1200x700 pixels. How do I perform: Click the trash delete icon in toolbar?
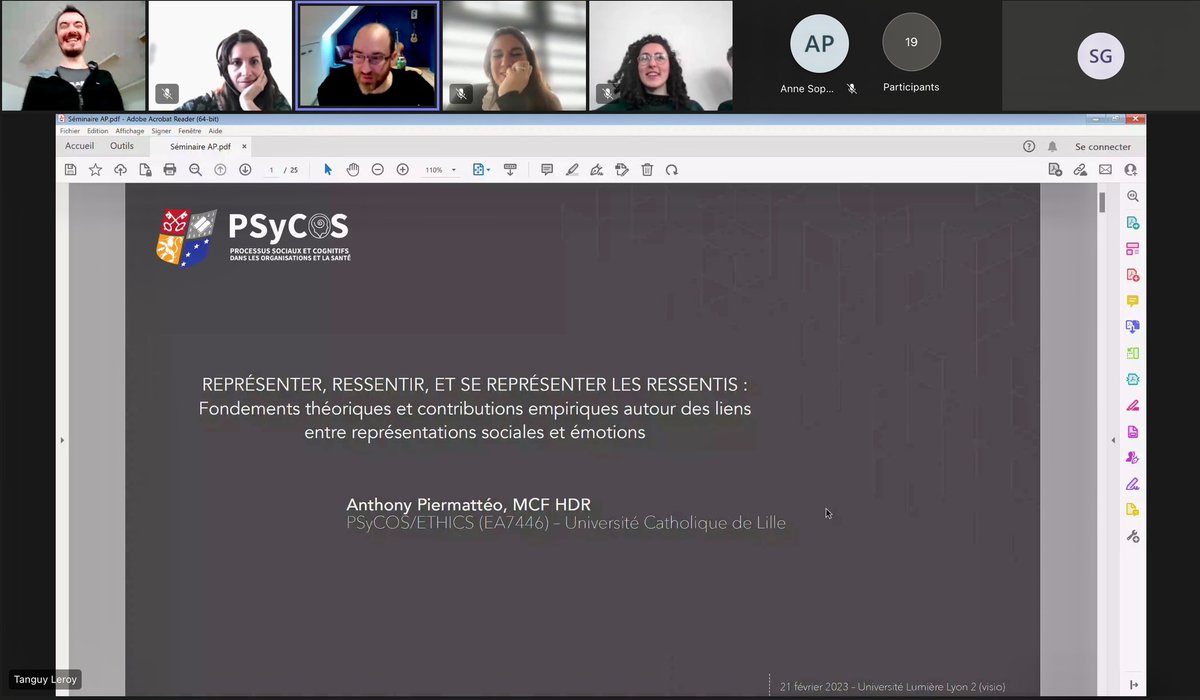click(x=647, y=170)
